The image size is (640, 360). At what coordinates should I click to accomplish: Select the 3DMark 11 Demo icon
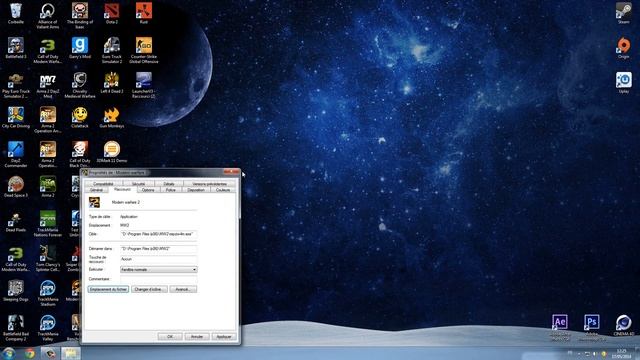click(111, 152)
